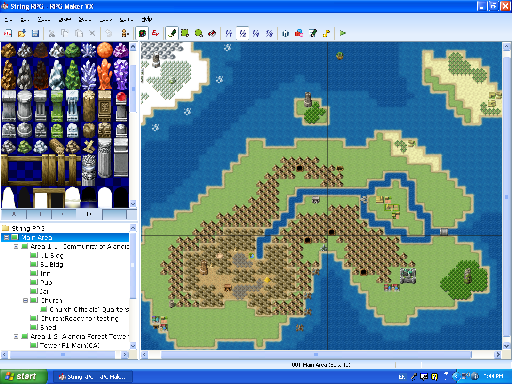This screenshot has height=384, width=512.
Task: Click the Undo arrow icon
Action: click(108, 33)
